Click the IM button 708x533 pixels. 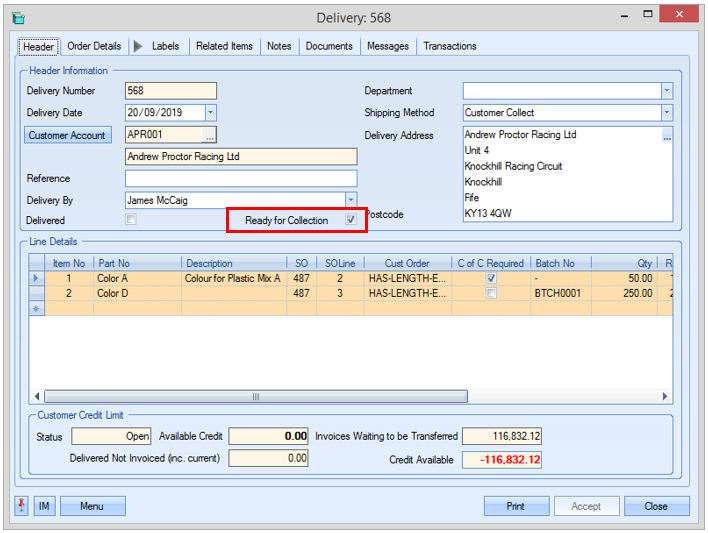click(x=44, y=506)
